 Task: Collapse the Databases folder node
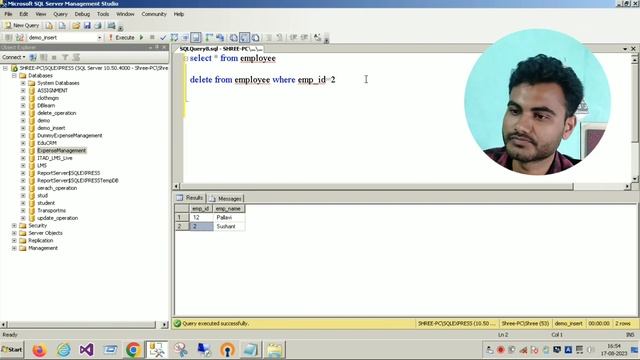point(14,76)
